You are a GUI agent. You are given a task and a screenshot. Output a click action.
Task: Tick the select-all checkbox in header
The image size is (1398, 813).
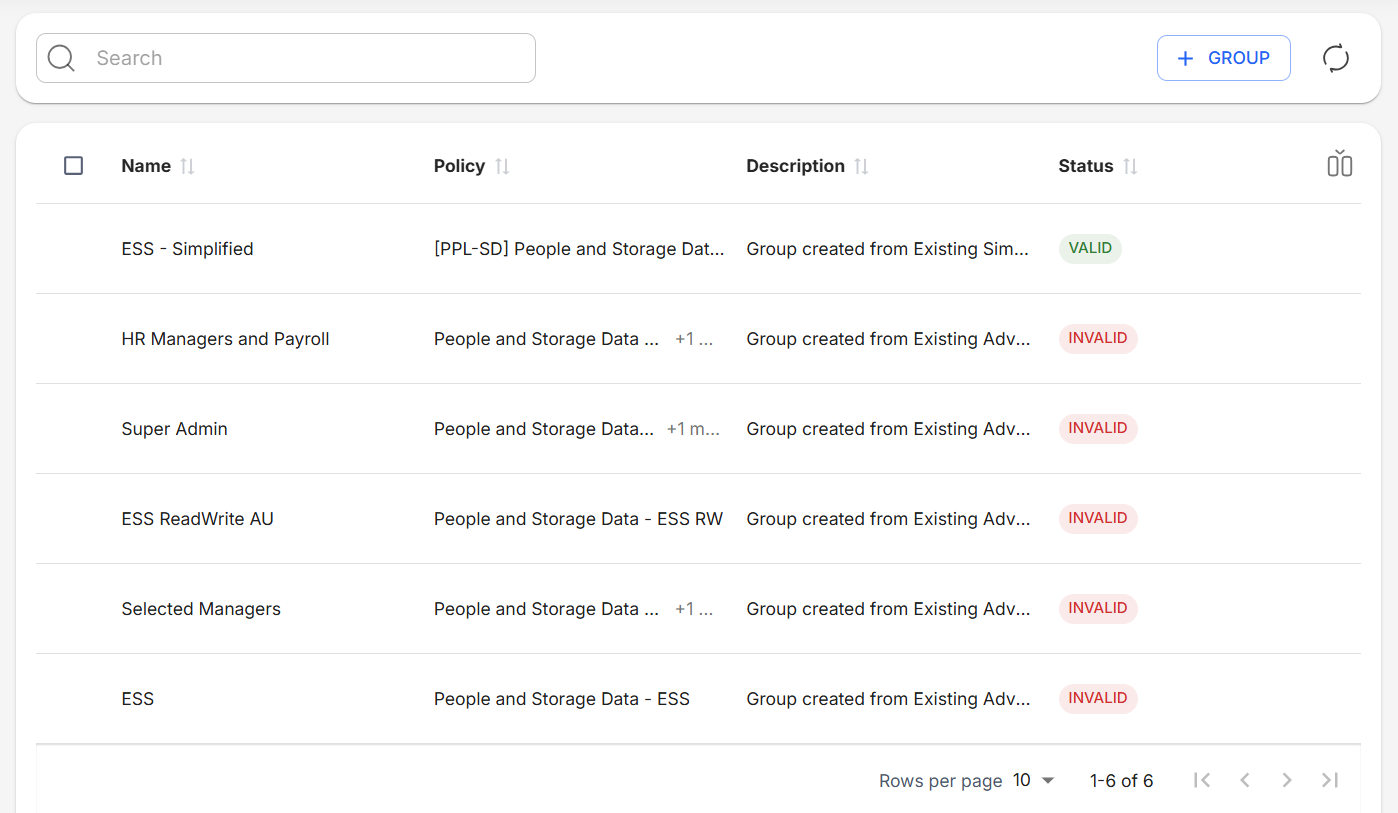(x=73, y=166)
